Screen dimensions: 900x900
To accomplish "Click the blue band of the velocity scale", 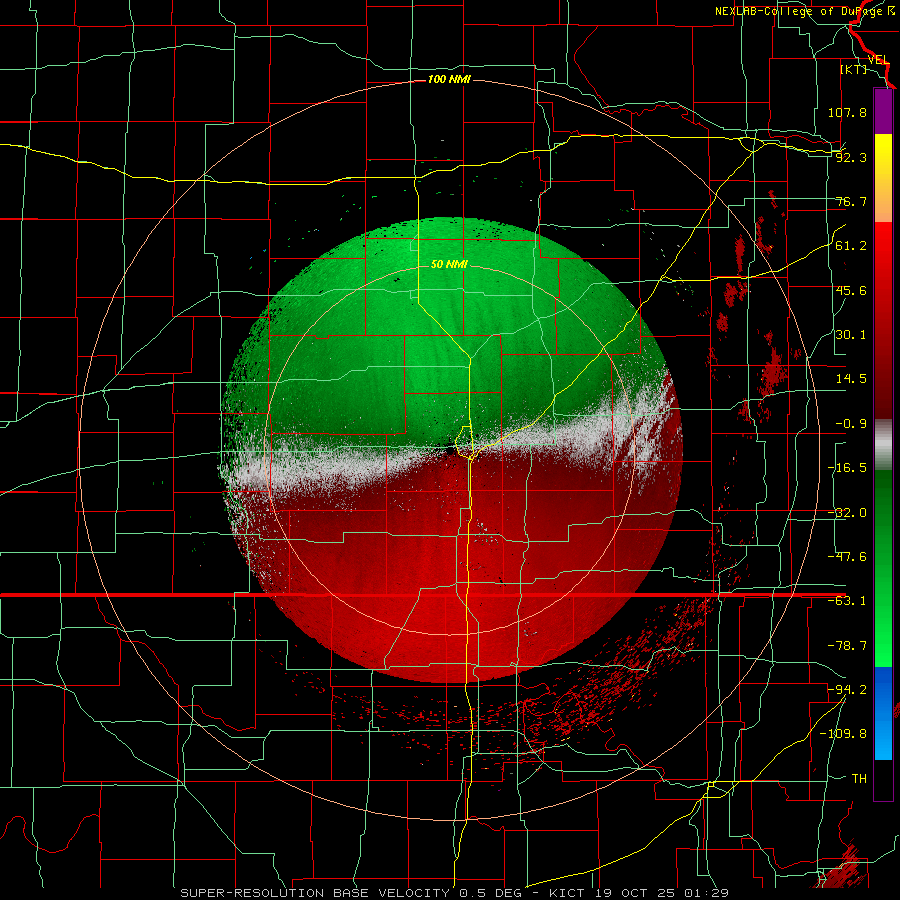I will tap(883, 713).
